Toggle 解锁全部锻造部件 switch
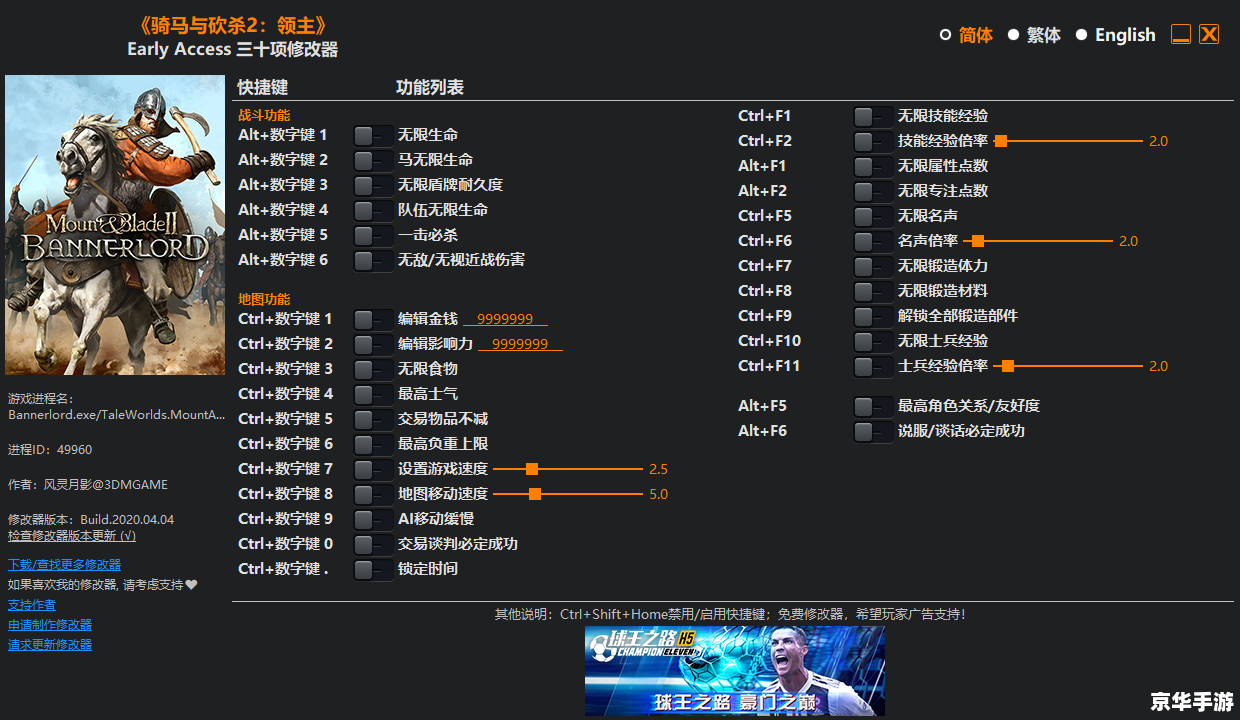 [x=873, y=316]
